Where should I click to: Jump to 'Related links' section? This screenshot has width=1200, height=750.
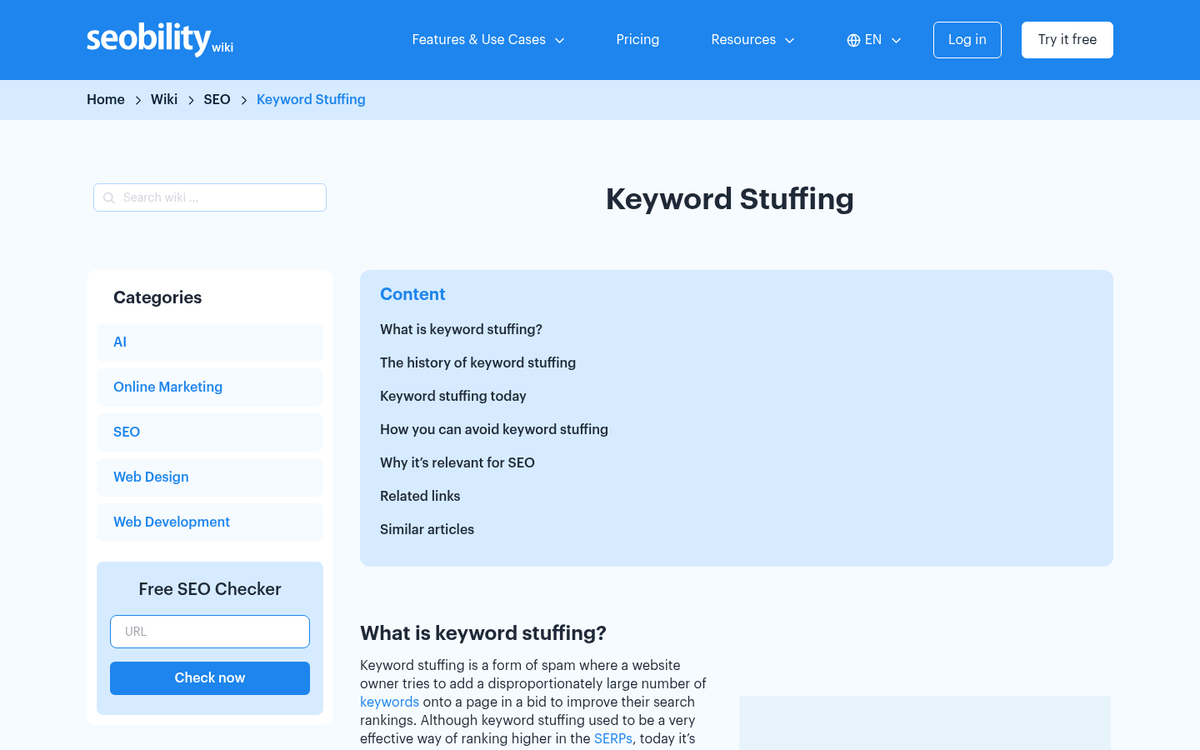coord(420,496)
